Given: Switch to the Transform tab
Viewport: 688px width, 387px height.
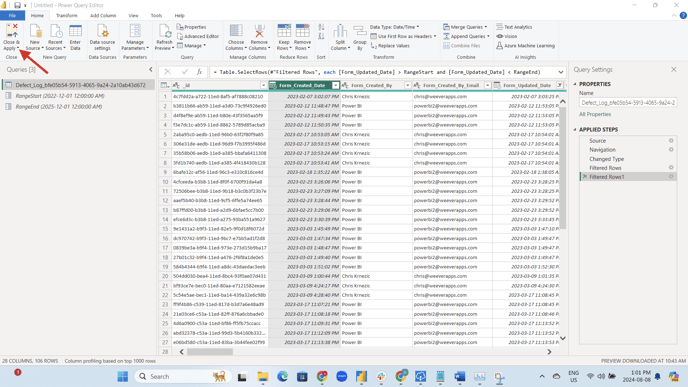Looking at the screenshot, I should (67, 15).
